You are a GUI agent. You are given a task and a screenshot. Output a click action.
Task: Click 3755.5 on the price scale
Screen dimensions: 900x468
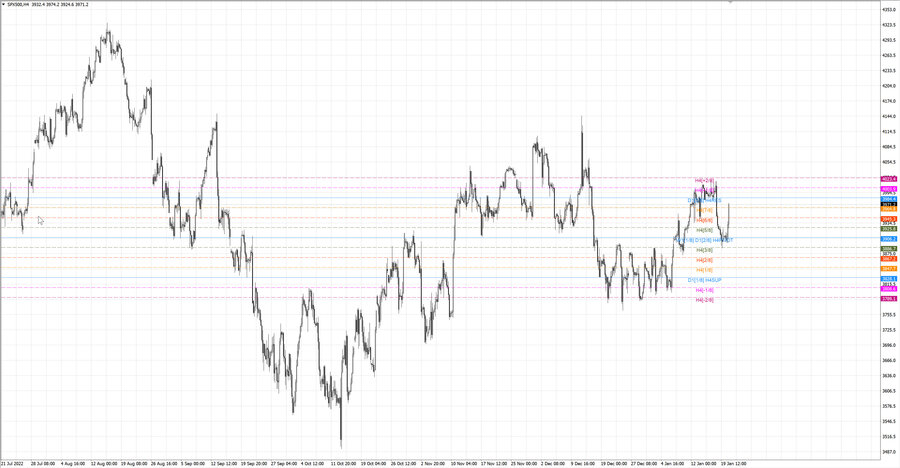pyautogui.click(x=889, y=315)
